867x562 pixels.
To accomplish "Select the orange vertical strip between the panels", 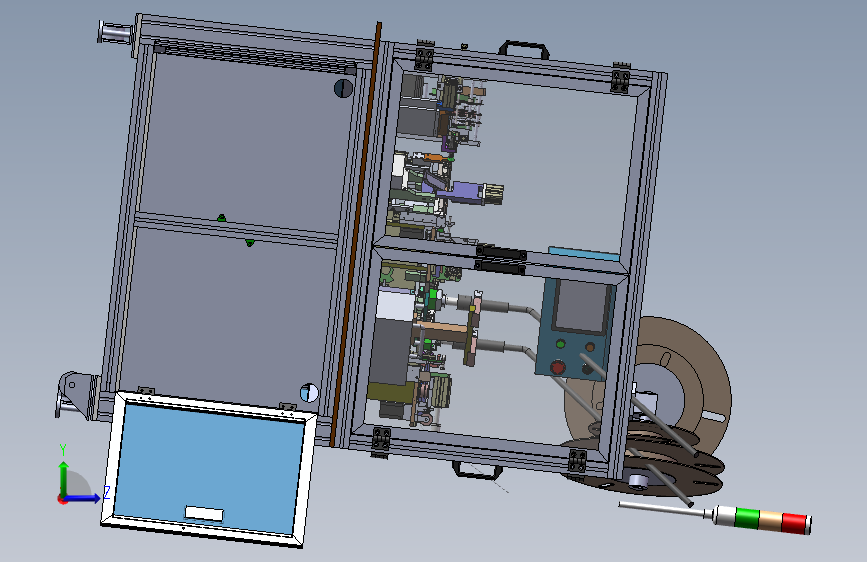I will [356, 234].
